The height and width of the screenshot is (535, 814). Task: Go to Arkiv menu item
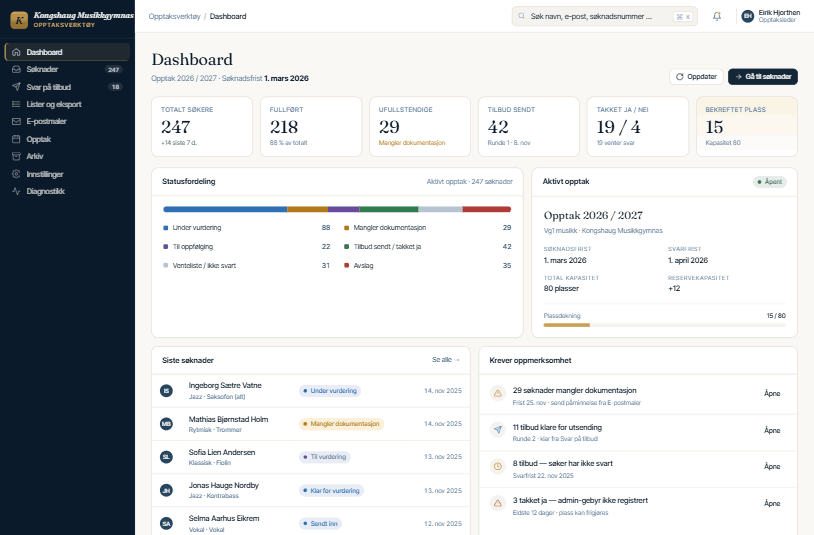67,156
